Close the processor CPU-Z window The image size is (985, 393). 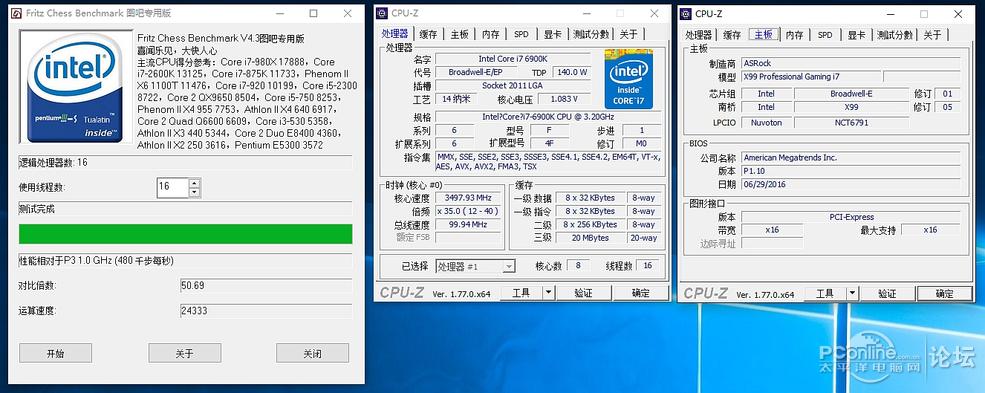[x=655, y=13]
